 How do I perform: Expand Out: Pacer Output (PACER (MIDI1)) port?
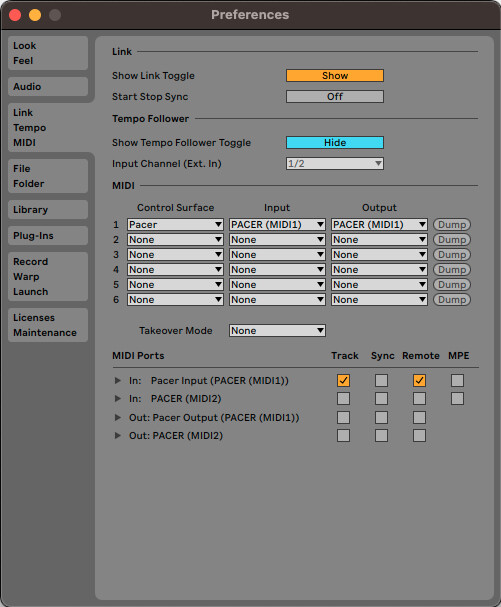pyautogui.click(x=118, y=417)
